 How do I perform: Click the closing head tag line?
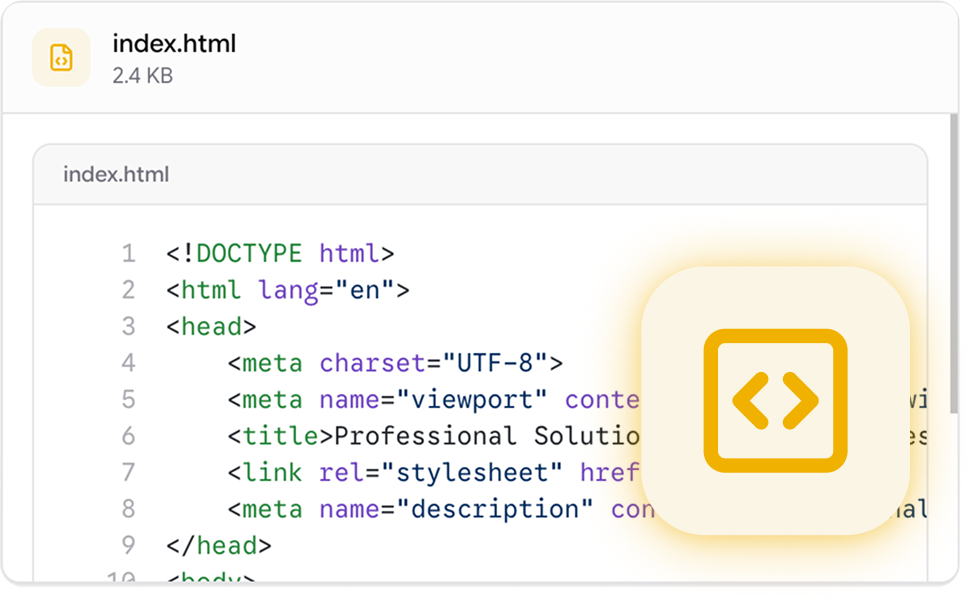(218, 545)
